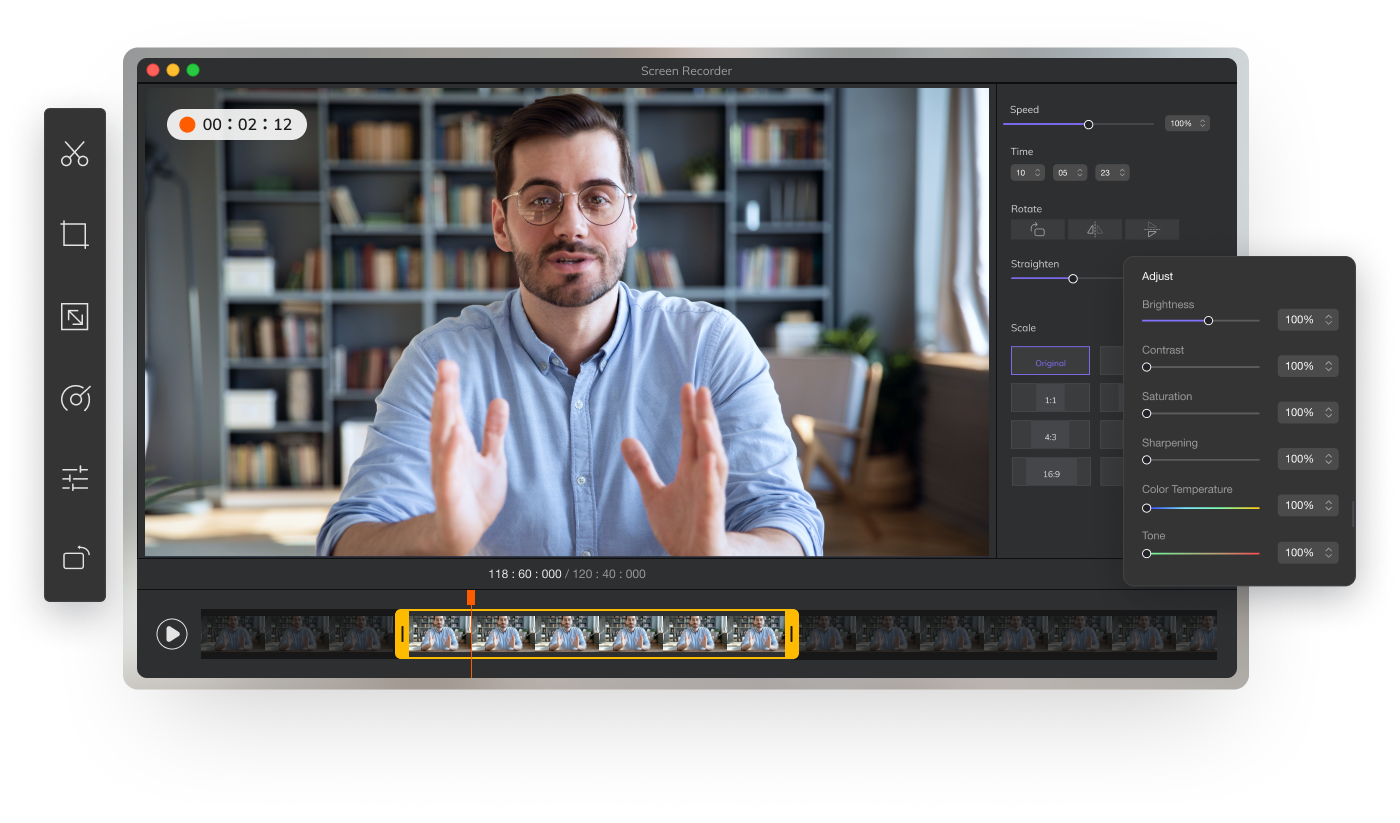1400x823 pixels.
Task: Click the Sharpening slider track
Action: point(1201,460)
